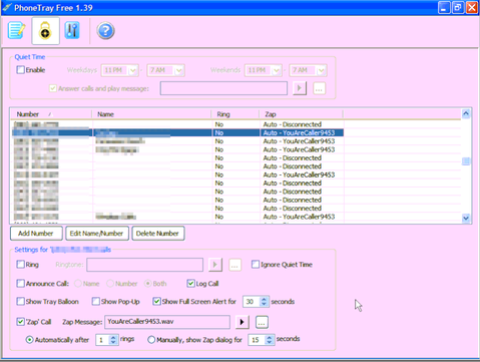Image resolution: width=480 pixels, height=362 pixels.
Task: Select the padlock blocked numbers toolbar icon
Action: click(x=46, y=31)
